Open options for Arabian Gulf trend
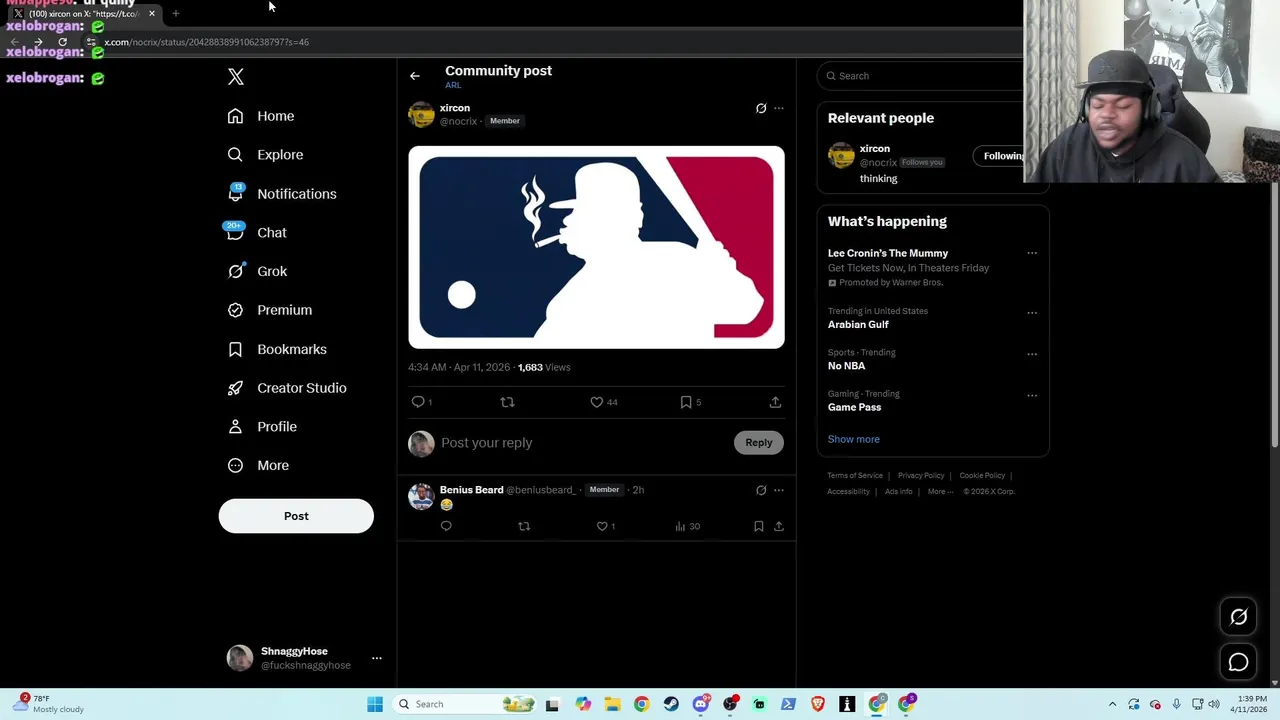The width and height of the screenshot is (1280, 720). (x=1032, y=312)
